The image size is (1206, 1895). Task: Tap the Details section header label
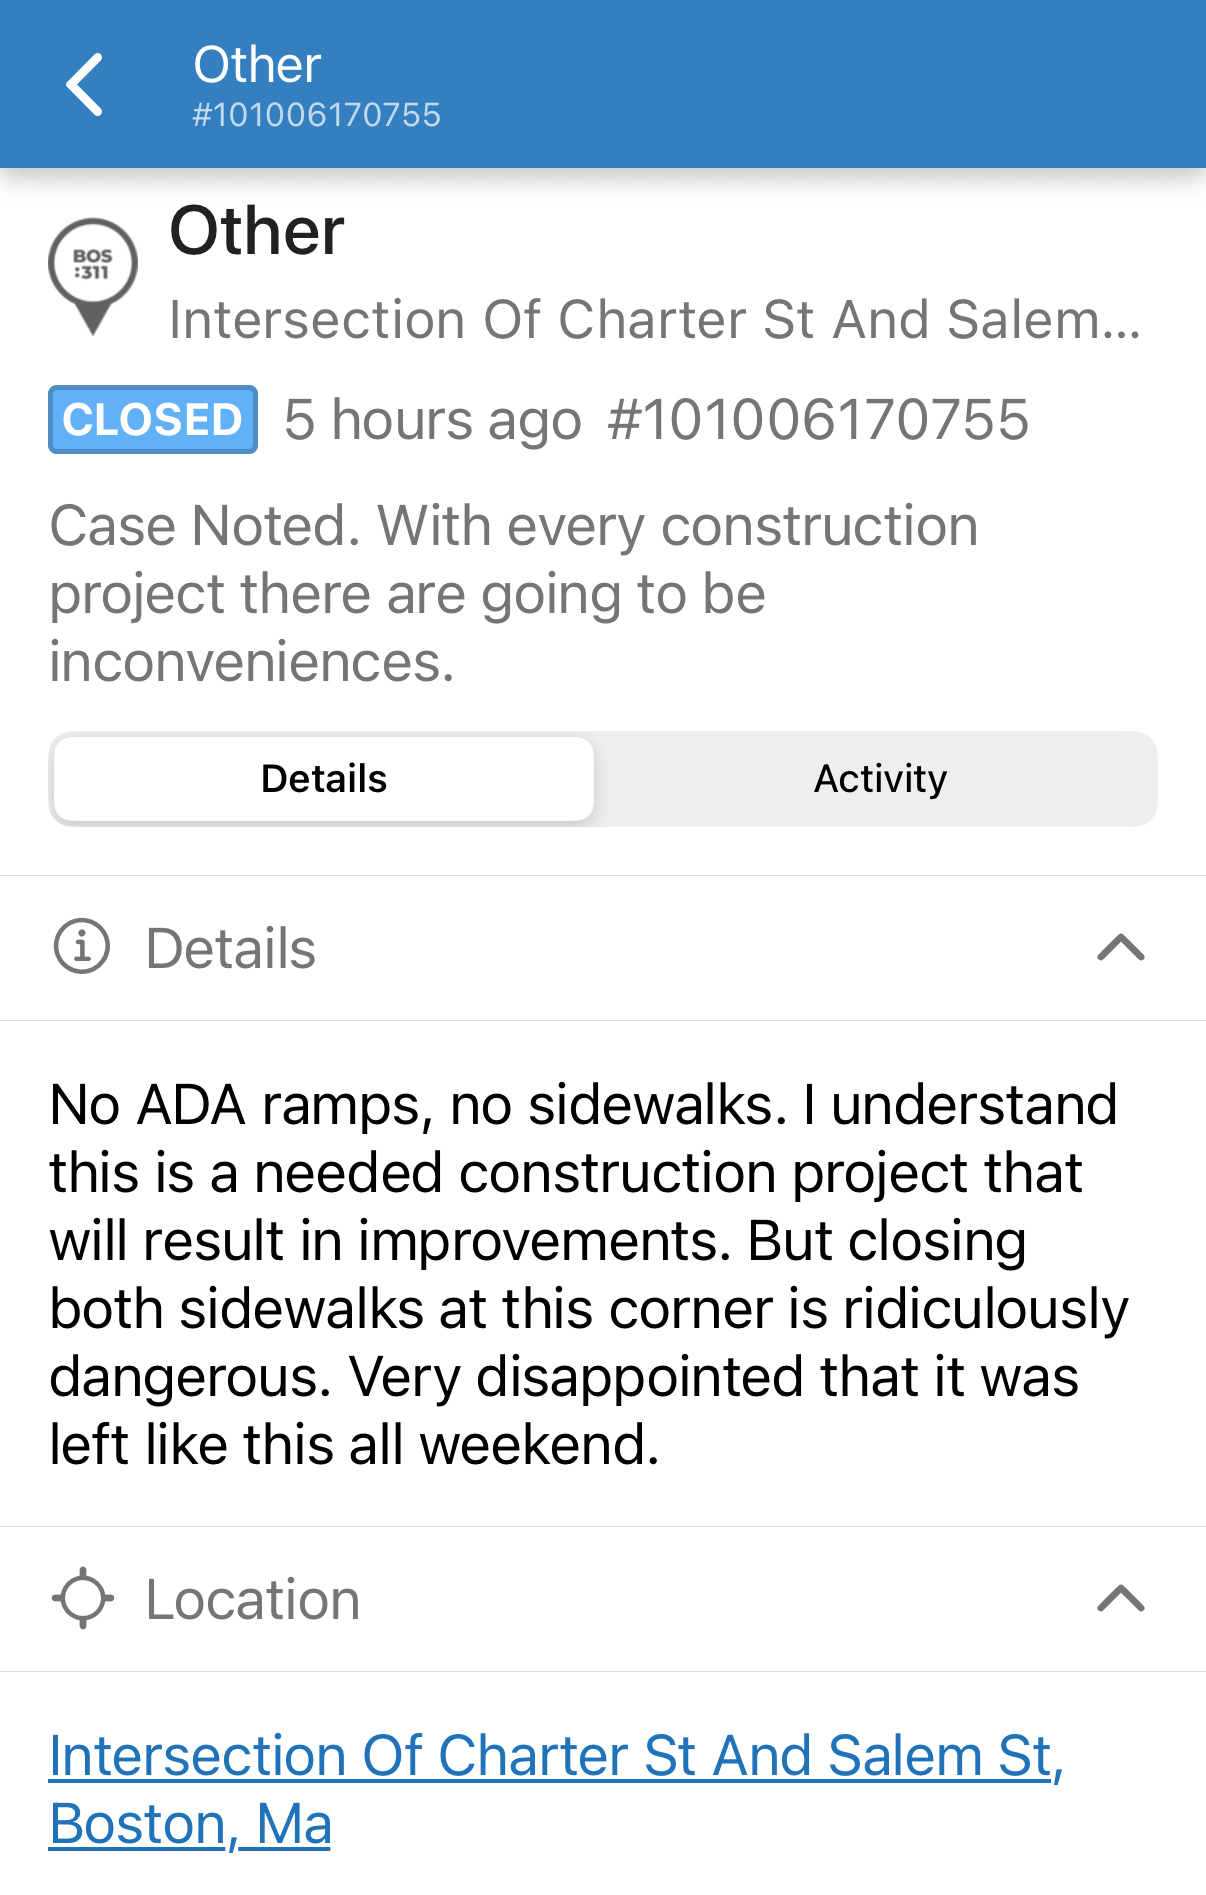[231, 948]
